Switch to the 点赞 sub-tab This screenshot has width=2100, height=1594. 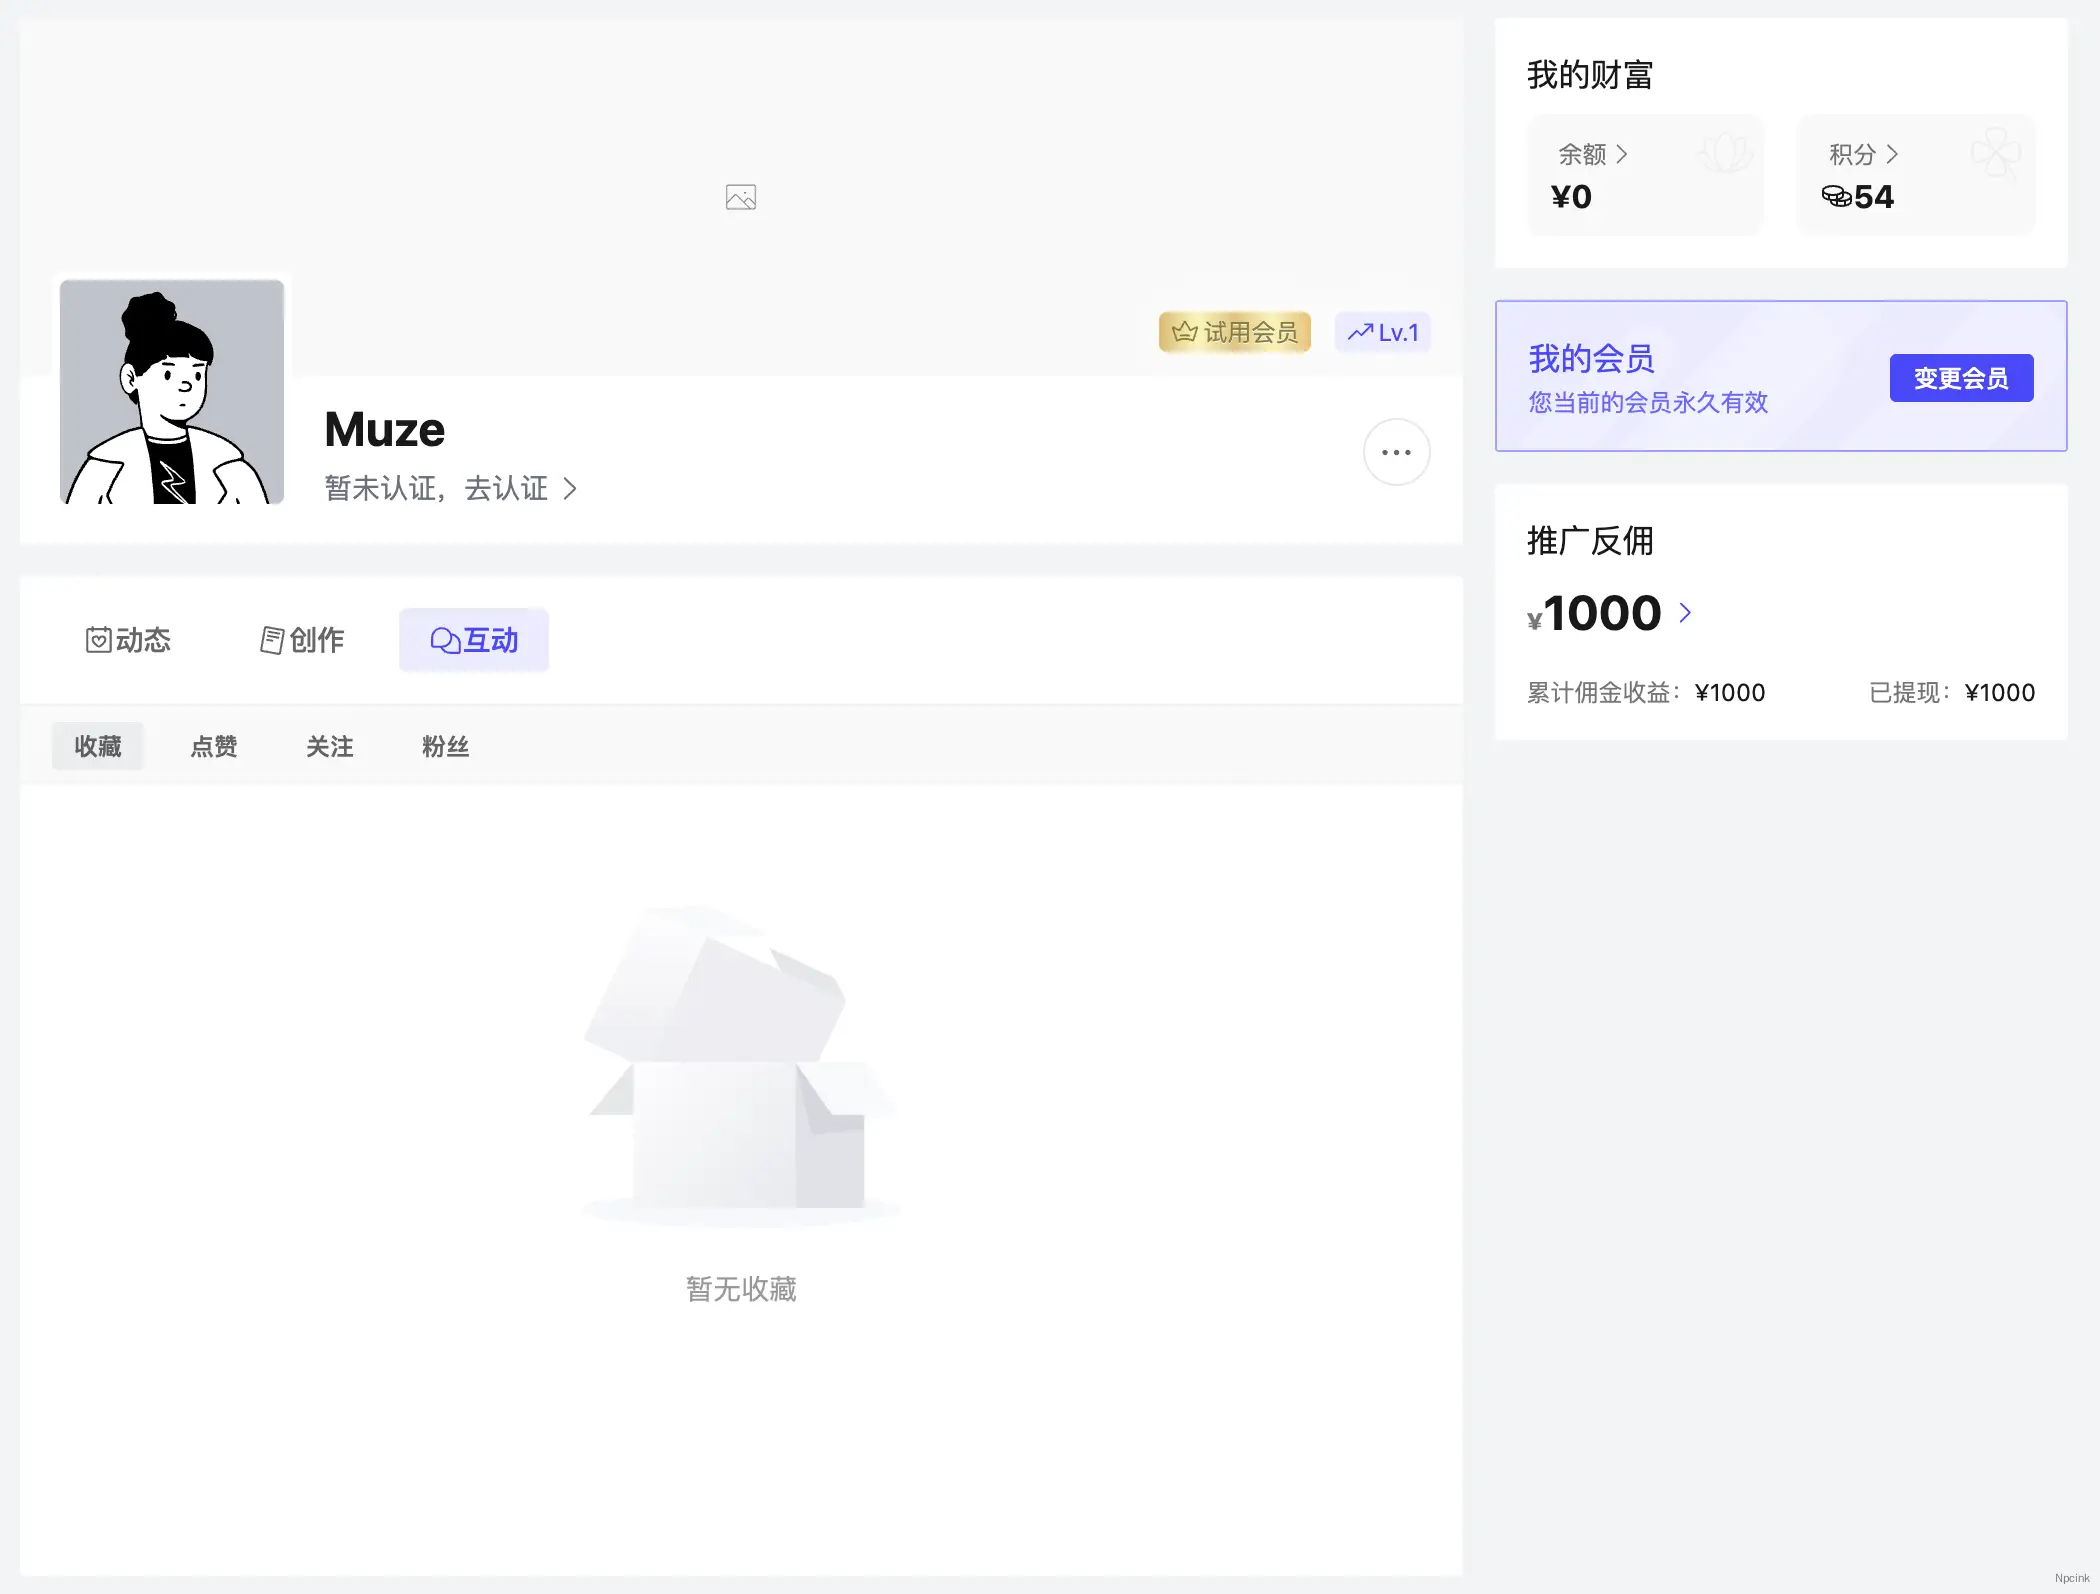pos(214,746)
